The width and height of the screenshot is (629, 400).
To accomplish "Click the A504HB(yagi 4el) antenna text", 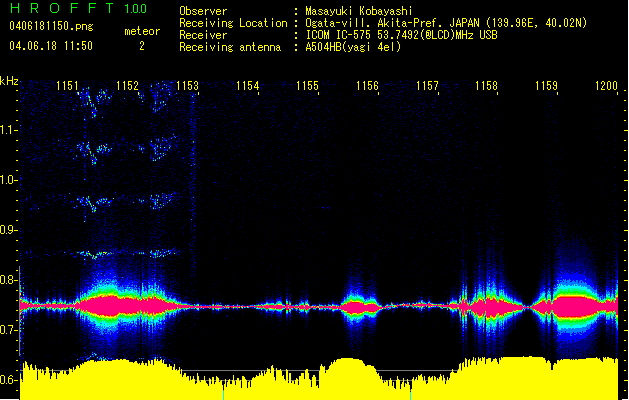I will 353,47.
